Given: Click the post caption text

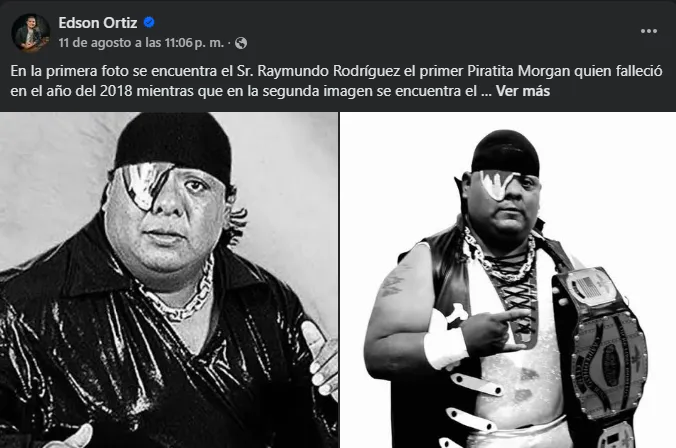Looking at the screenshot, I should coord(336,81).
